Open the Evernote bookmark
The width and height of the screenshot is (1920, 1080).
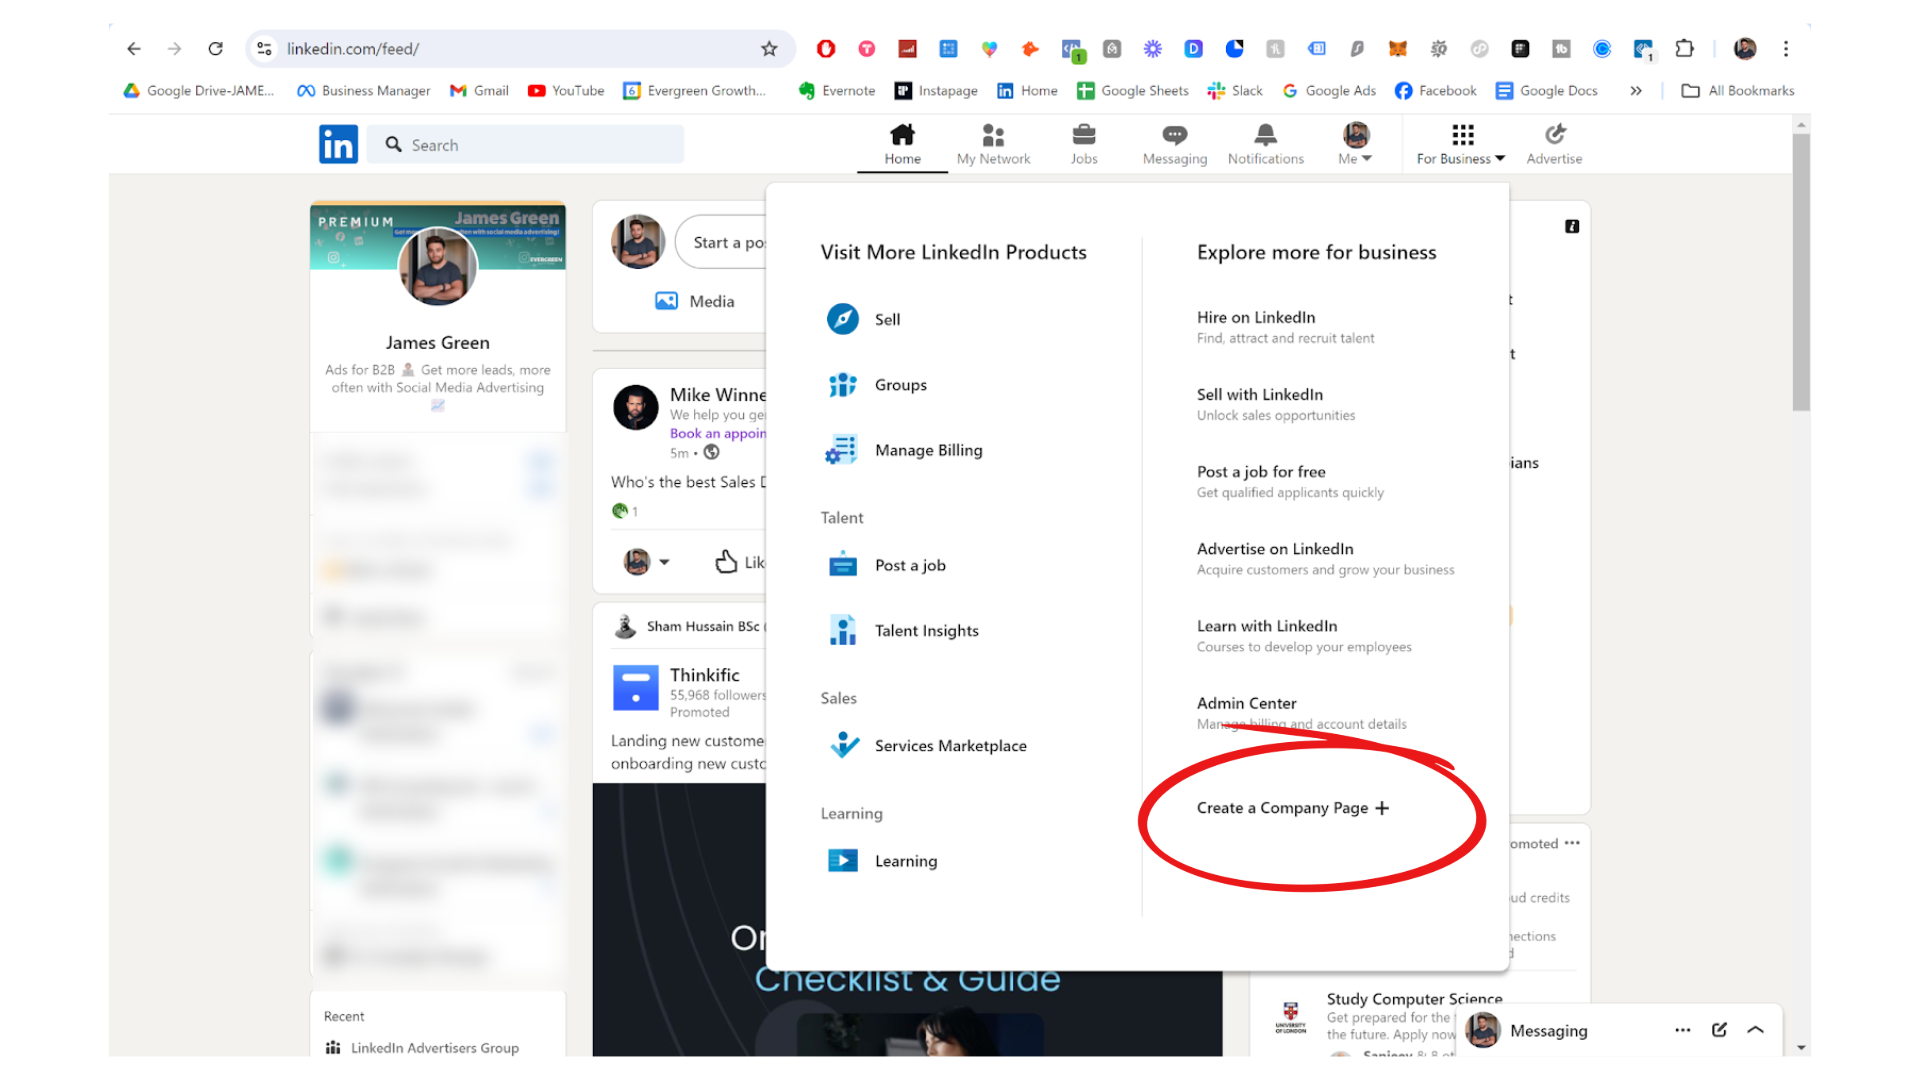point(837,91)
